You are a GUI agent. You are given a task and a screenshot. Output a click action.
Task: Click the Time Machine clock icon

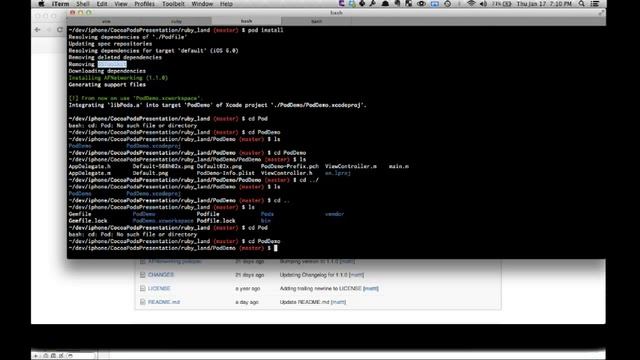(448, 4)
